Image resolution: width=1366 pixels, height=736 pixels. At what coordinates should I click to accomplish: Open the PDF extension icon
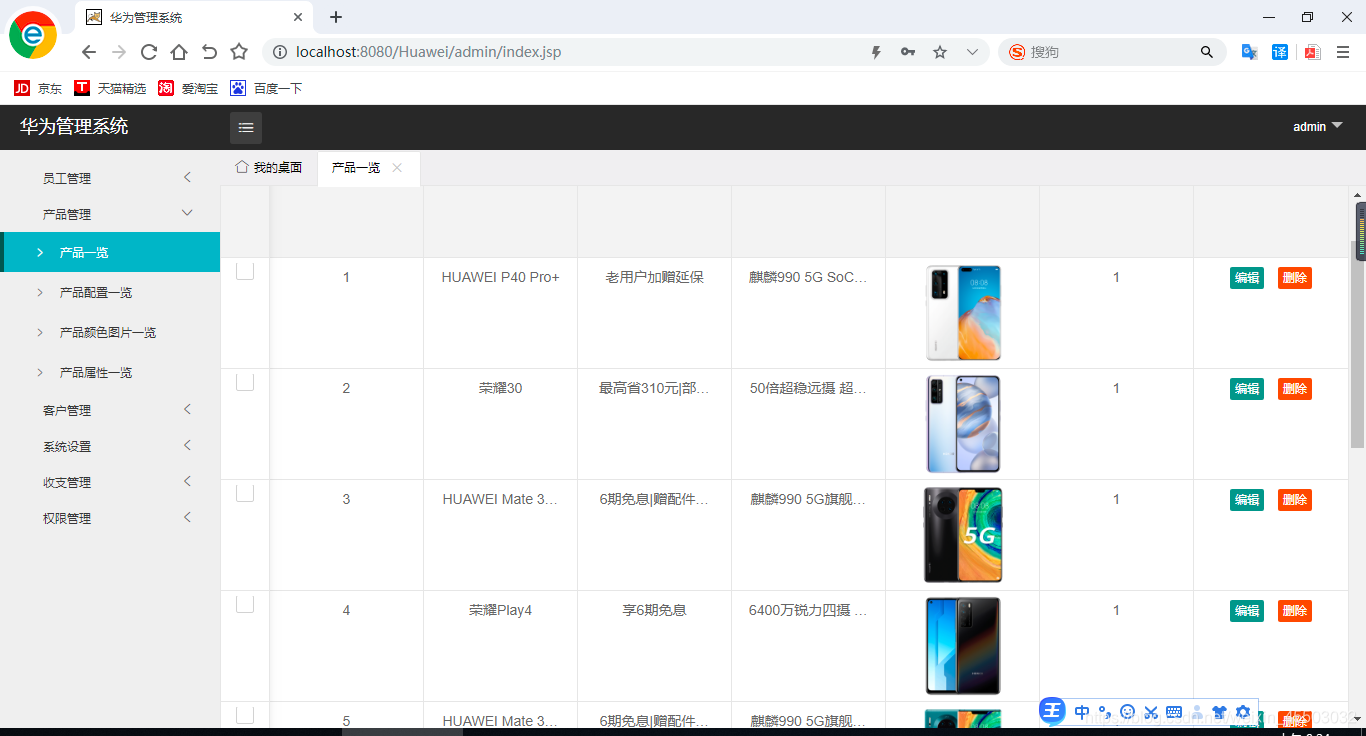(1311, 52)
